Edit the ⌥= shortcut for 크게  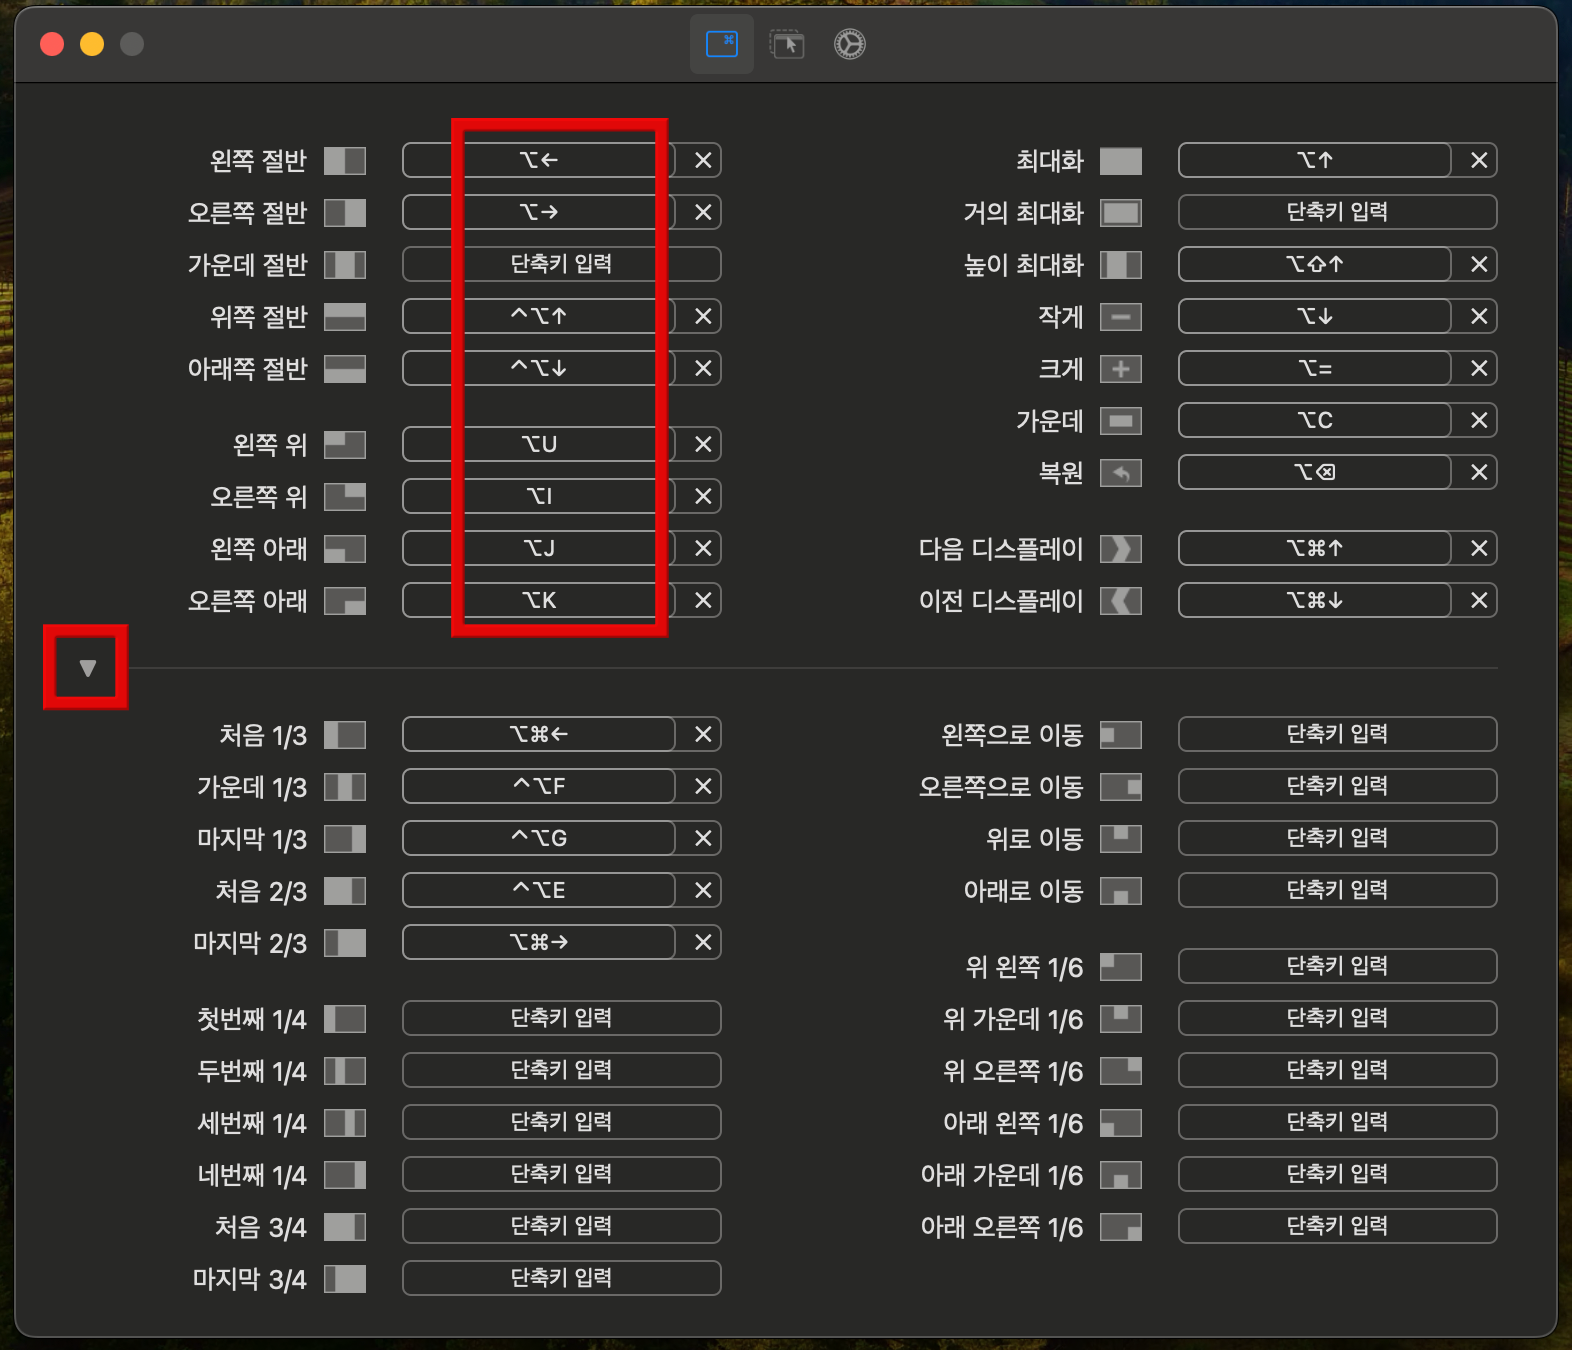(x=1315, y=368)
